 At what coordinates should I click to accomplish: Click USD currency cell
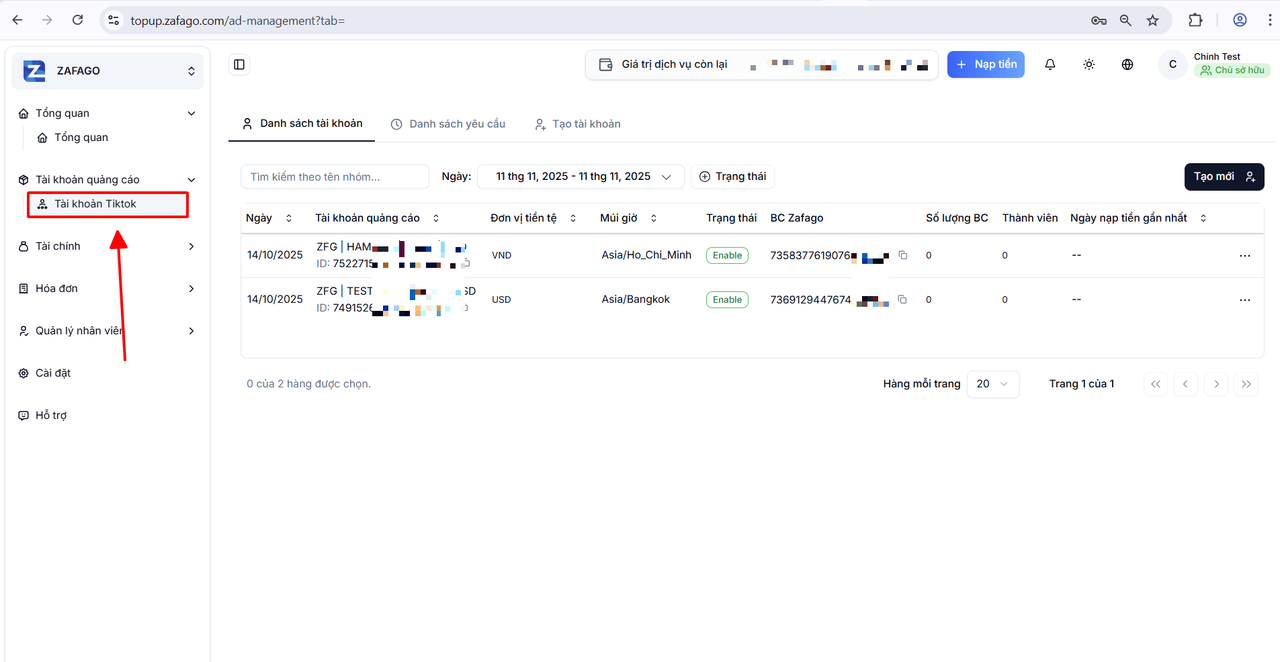point(502,300)
